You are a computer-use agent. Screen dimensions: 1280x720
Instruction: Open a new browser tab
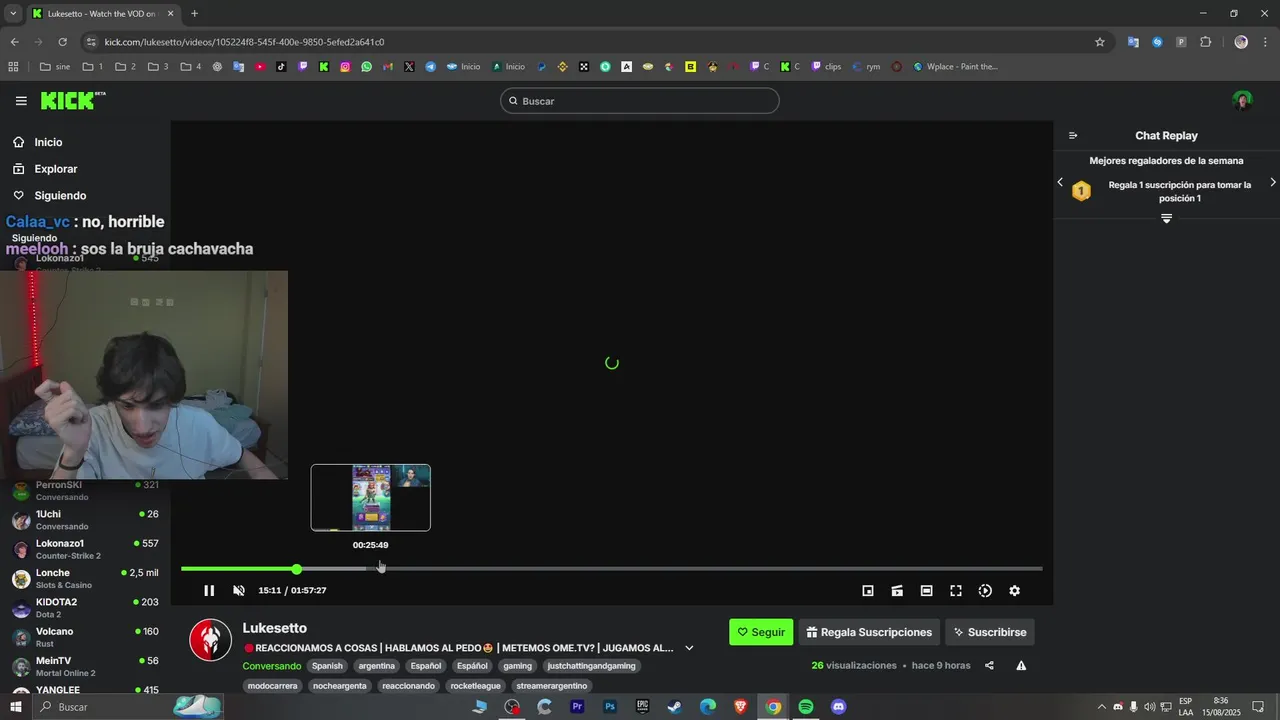[x=194, y=13]
